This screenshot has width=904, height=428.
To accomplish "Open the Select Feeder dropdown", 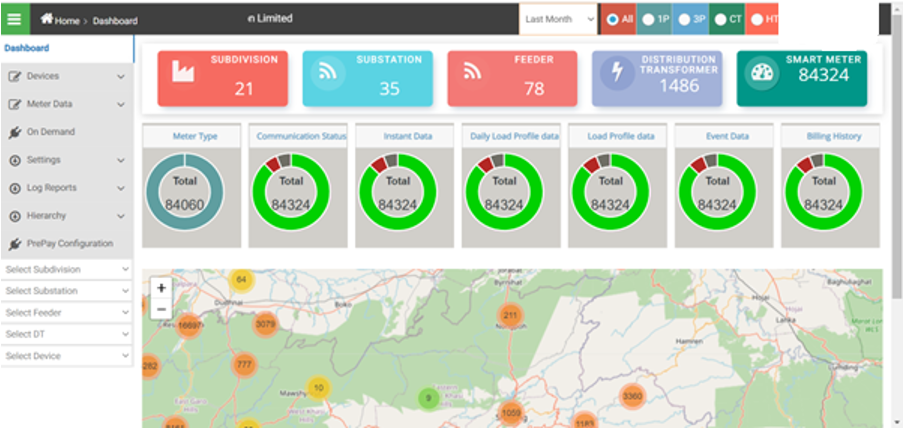I will tap(67, 313).
